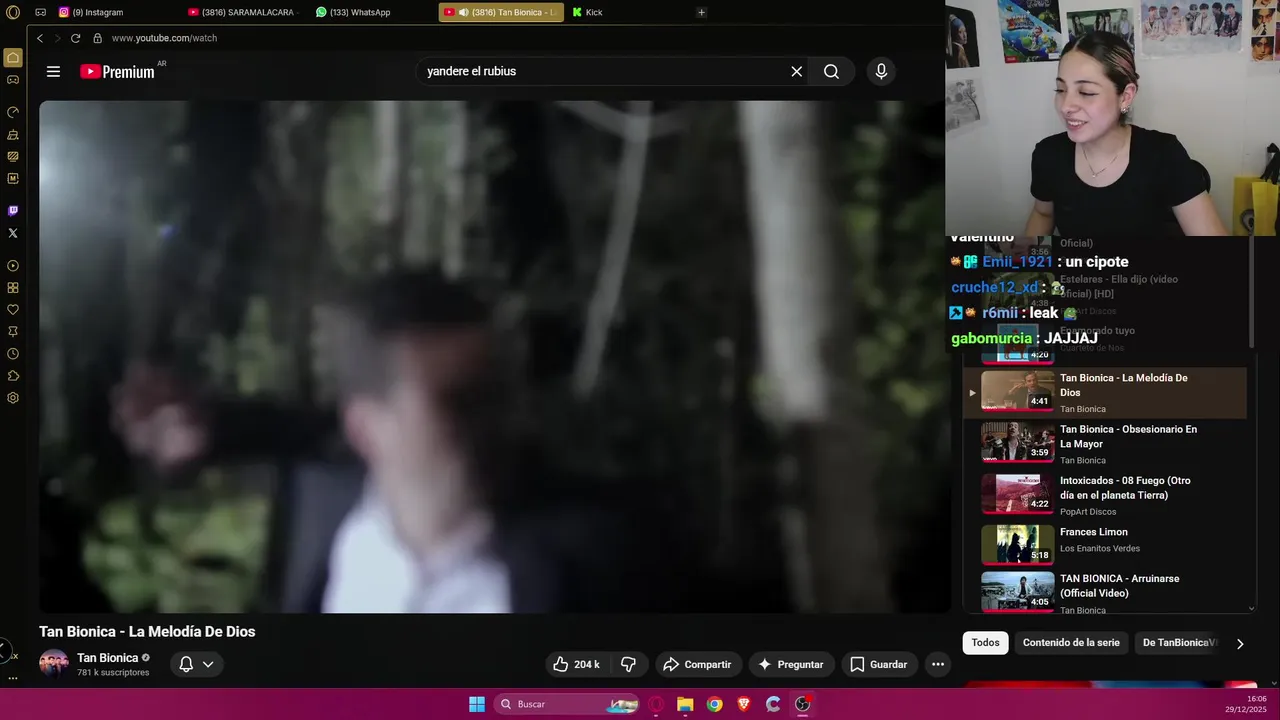This screenshot has height=720, width=1280.
Task: Click the video player area
Action: point(495,357)
